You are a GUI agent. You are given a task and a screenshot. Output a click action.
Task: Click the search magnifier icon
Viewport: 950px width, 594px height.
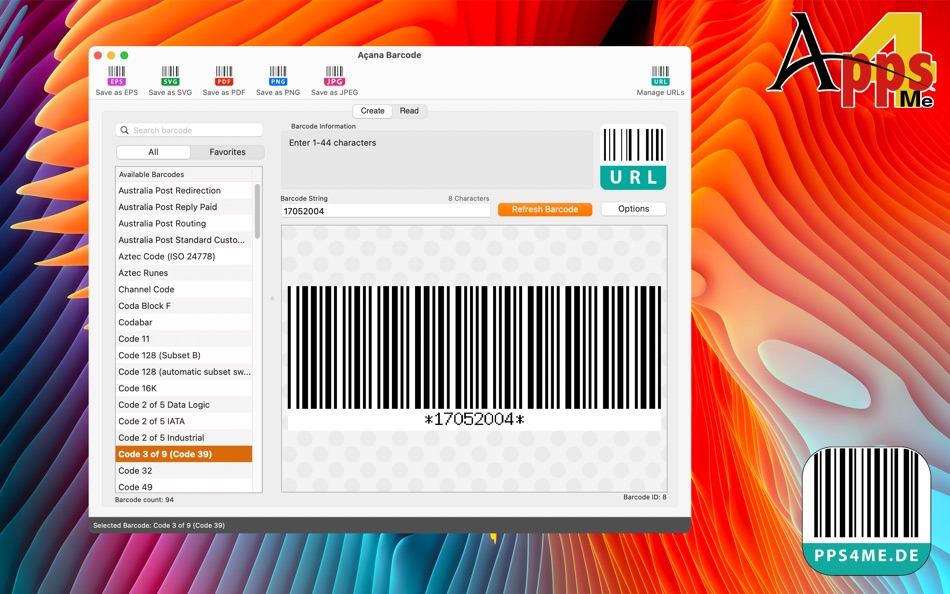(x=124, y=130)
